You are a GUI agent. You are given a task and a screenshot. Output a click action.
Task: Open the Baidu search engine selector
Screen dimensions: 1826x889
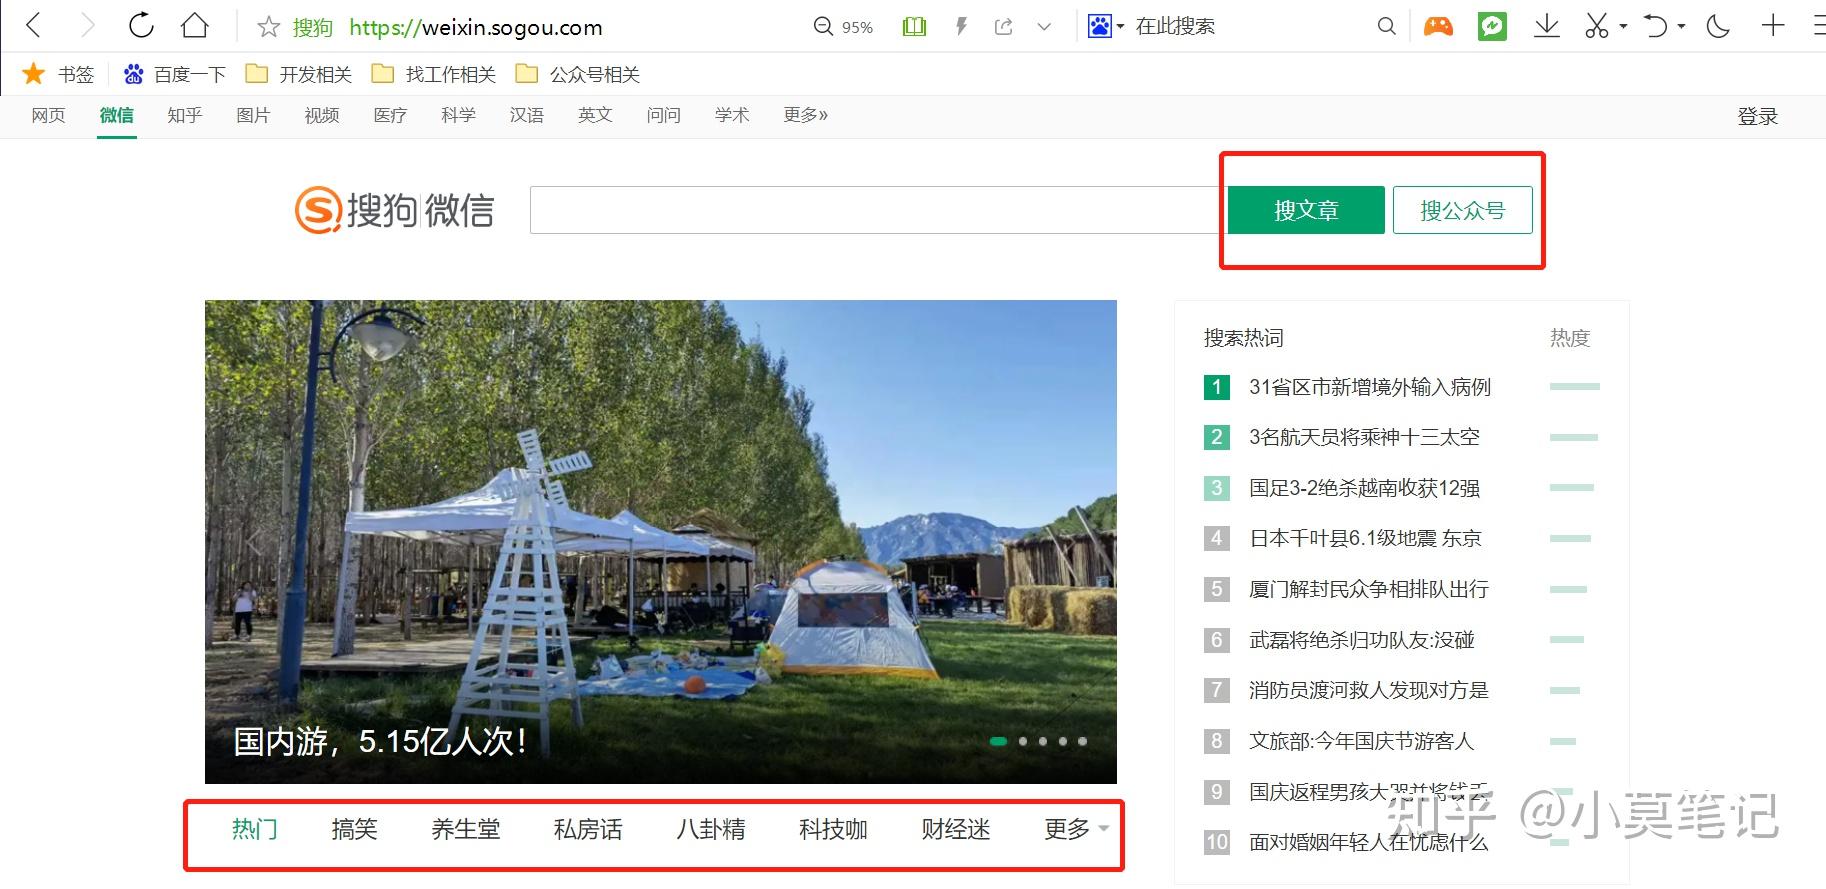pos(1106,26)
